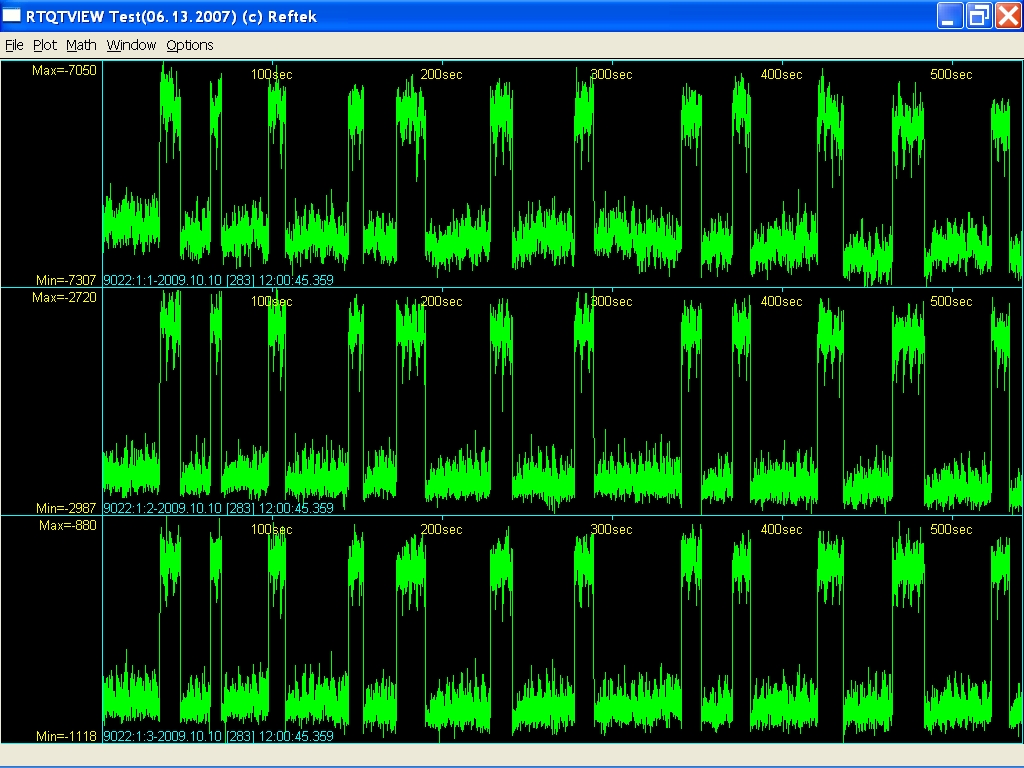
Task: Click the 400sec marker in channel 9022:1:2 plot
Action: click(x=781, y=302)
